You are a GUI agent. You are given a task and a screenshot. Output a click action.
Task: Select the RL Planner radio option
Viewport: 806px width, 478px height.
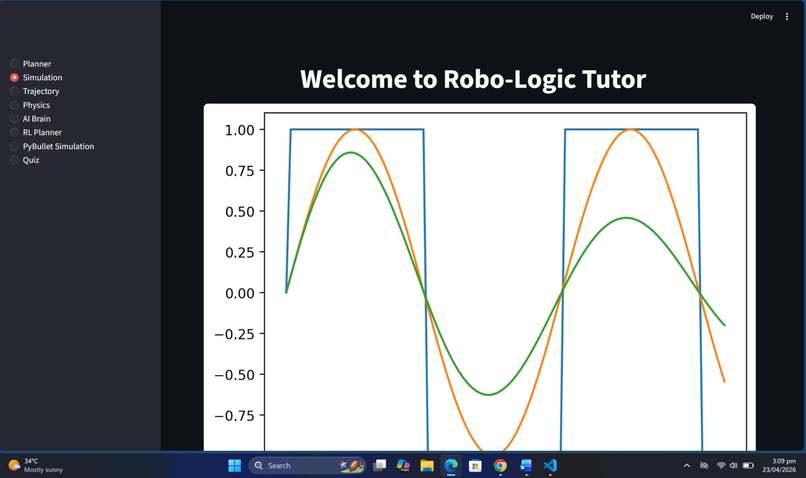point(36,133)
